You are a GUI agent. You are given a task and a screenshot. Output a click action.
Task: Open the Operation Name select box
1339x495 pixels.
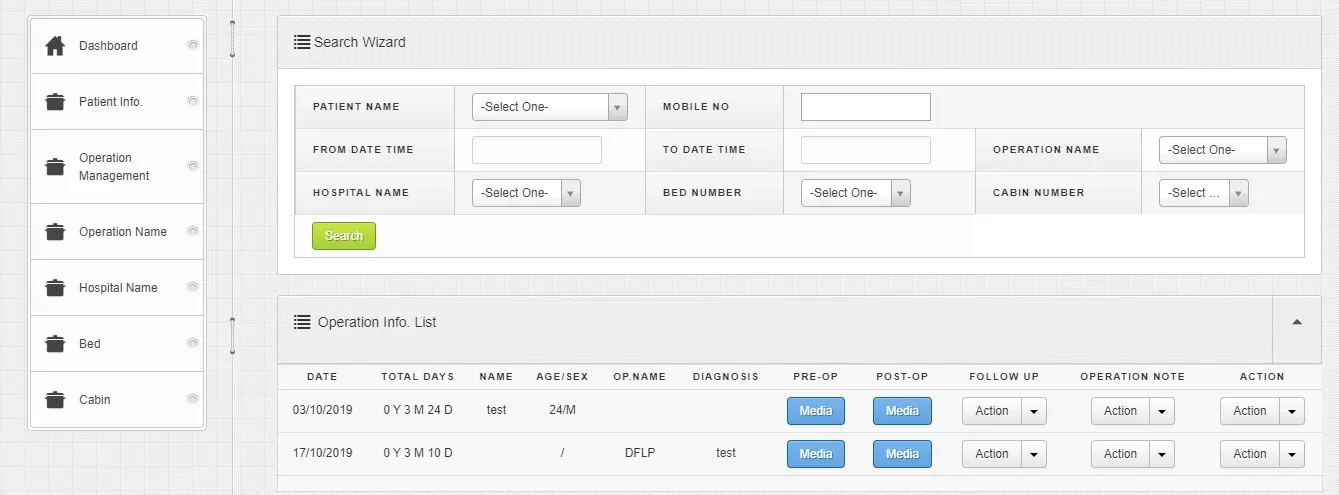coord(1223,150)
